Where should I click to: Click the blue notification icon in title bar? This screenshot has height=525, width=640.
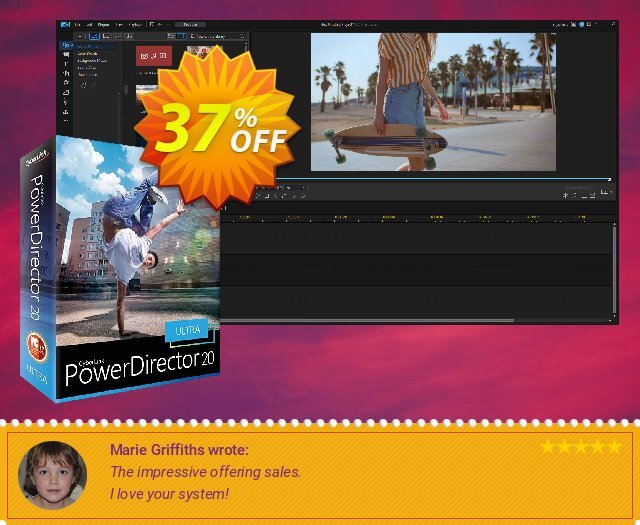coord(582,24)
